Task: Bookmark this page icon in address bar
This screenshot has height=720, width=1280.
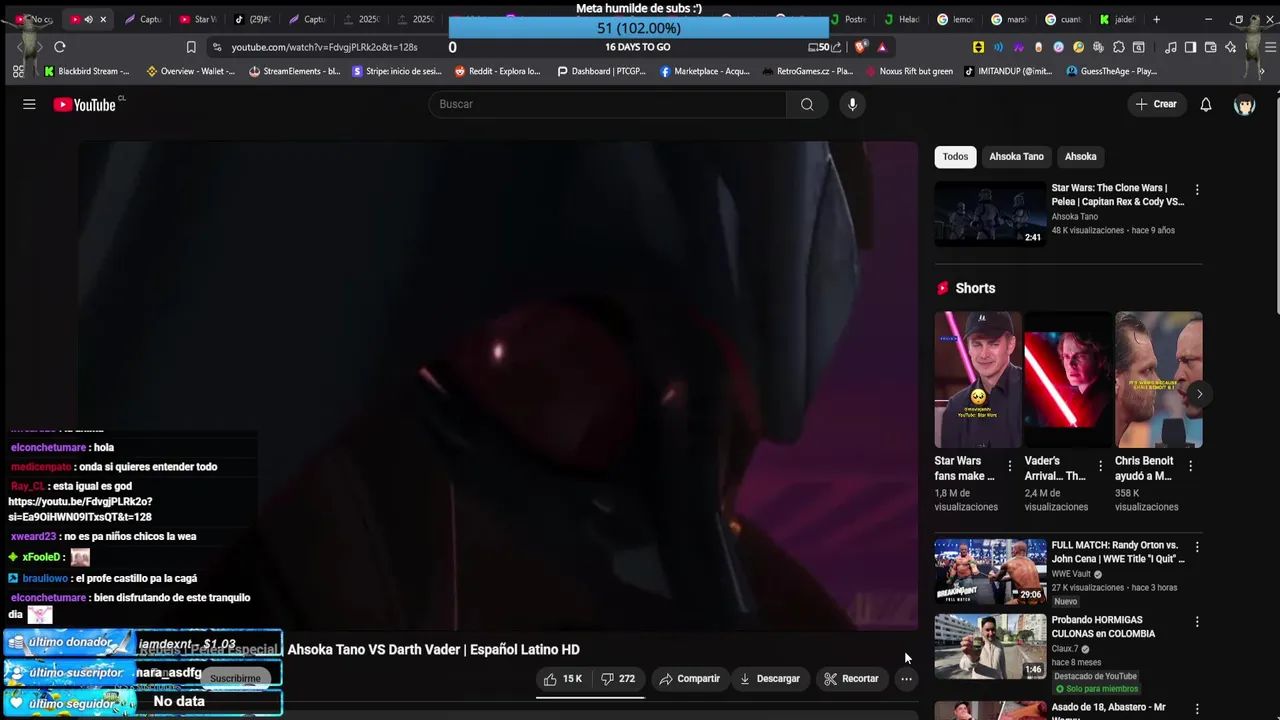Action: tap(191, 47)
